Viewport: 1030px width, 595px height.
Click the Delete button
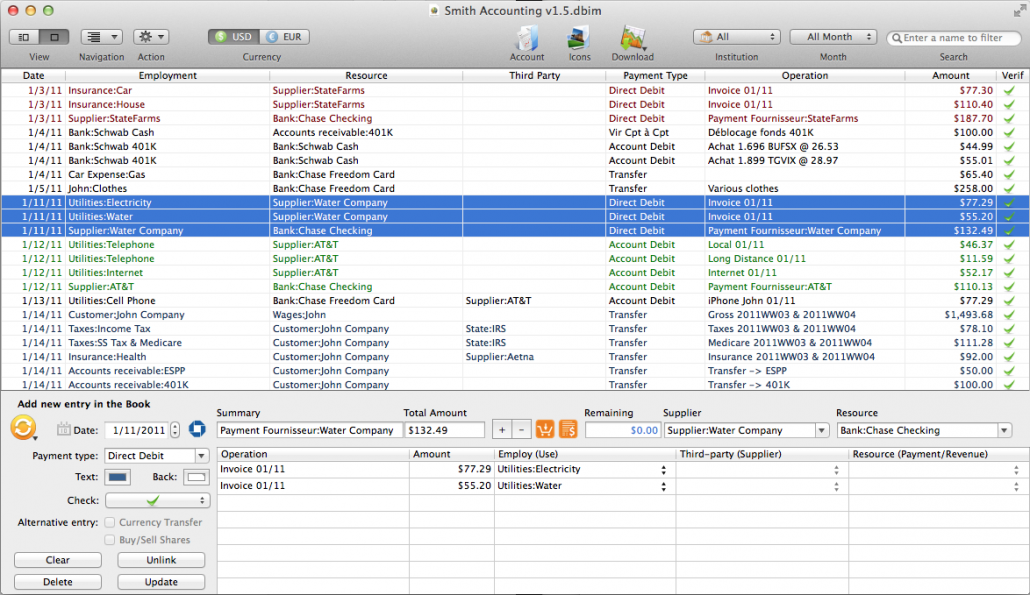(x=58, y=582)
